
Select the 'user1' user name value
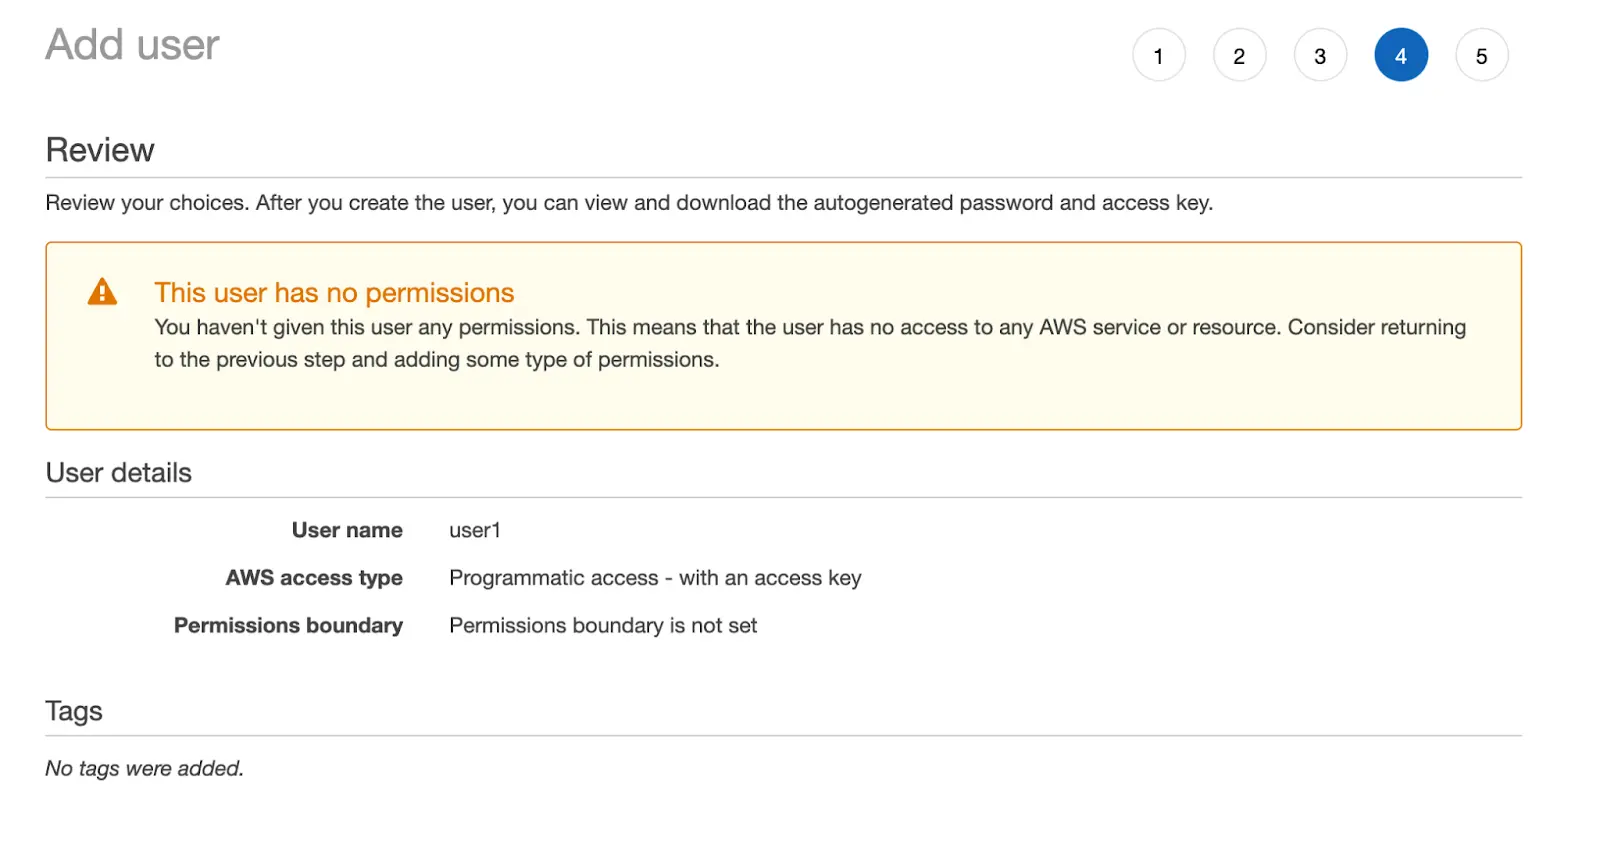(x=475, y=530)
